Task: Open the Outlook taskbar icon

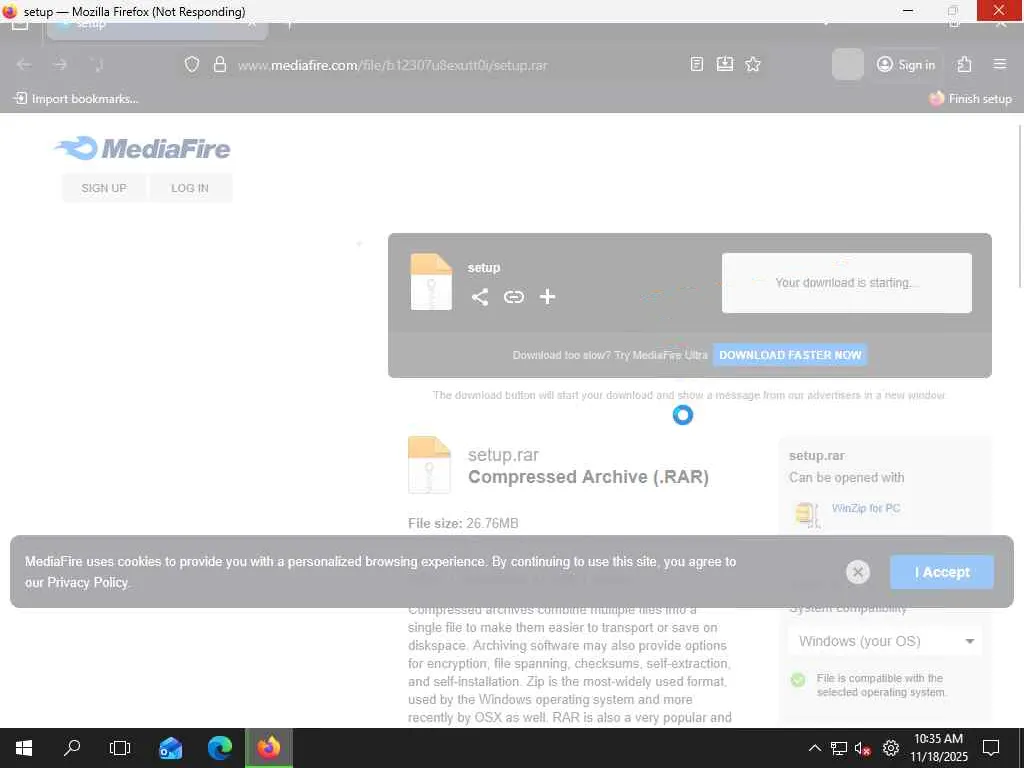Action: coord(170,748)
